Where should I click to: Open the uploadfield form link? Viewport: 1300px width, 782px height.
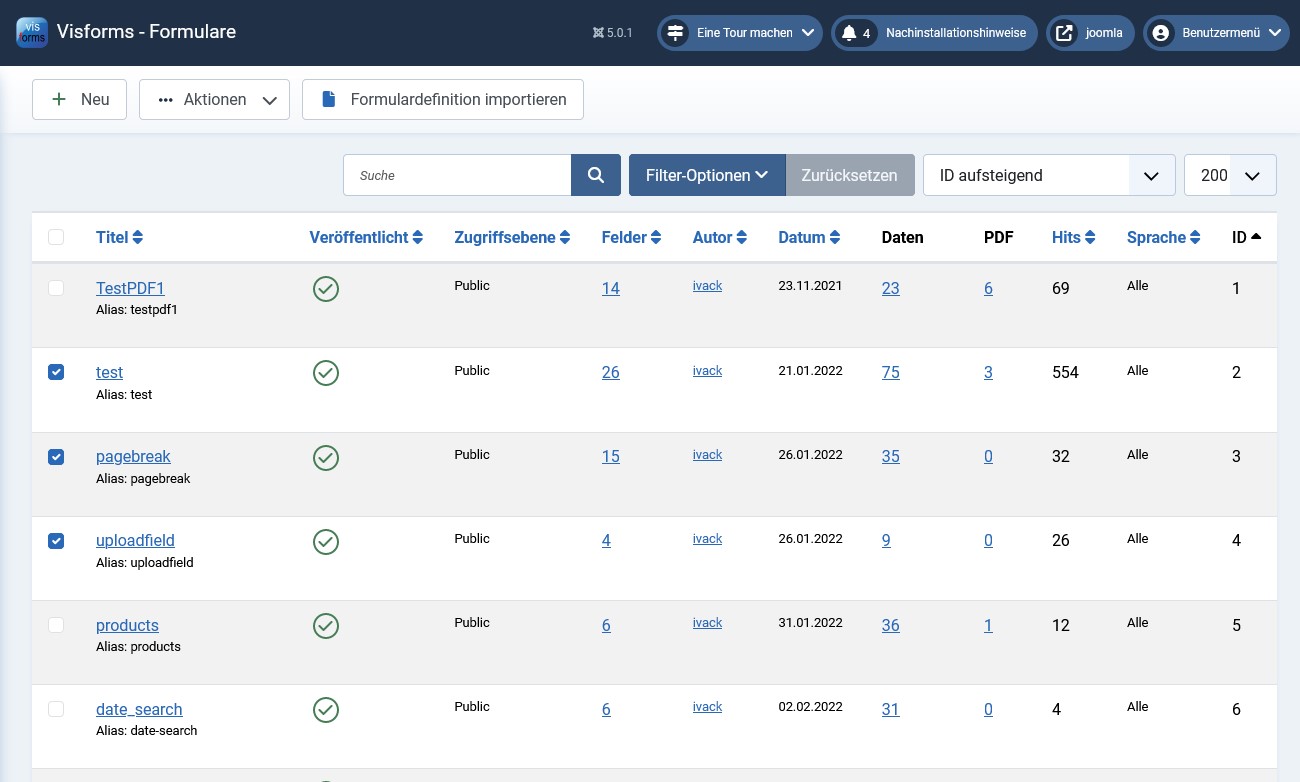(x=135, y=541)
